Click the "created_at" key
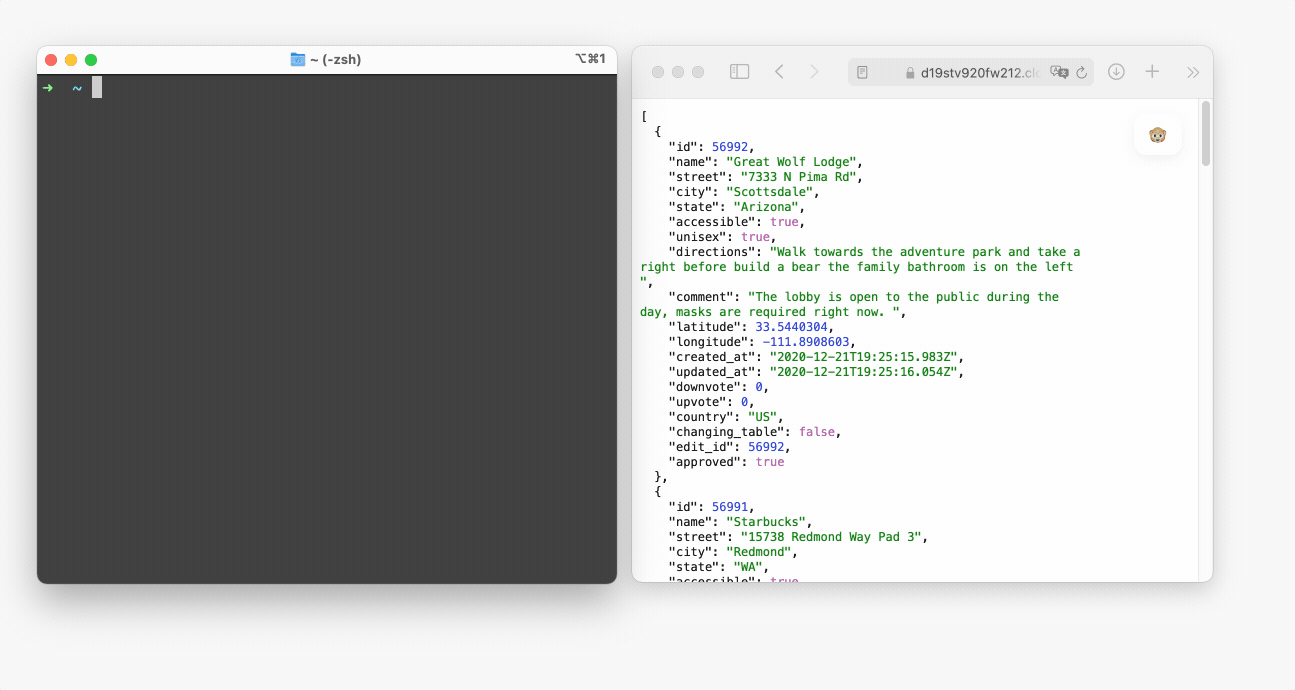The image size is (1295, 690). 713,357
